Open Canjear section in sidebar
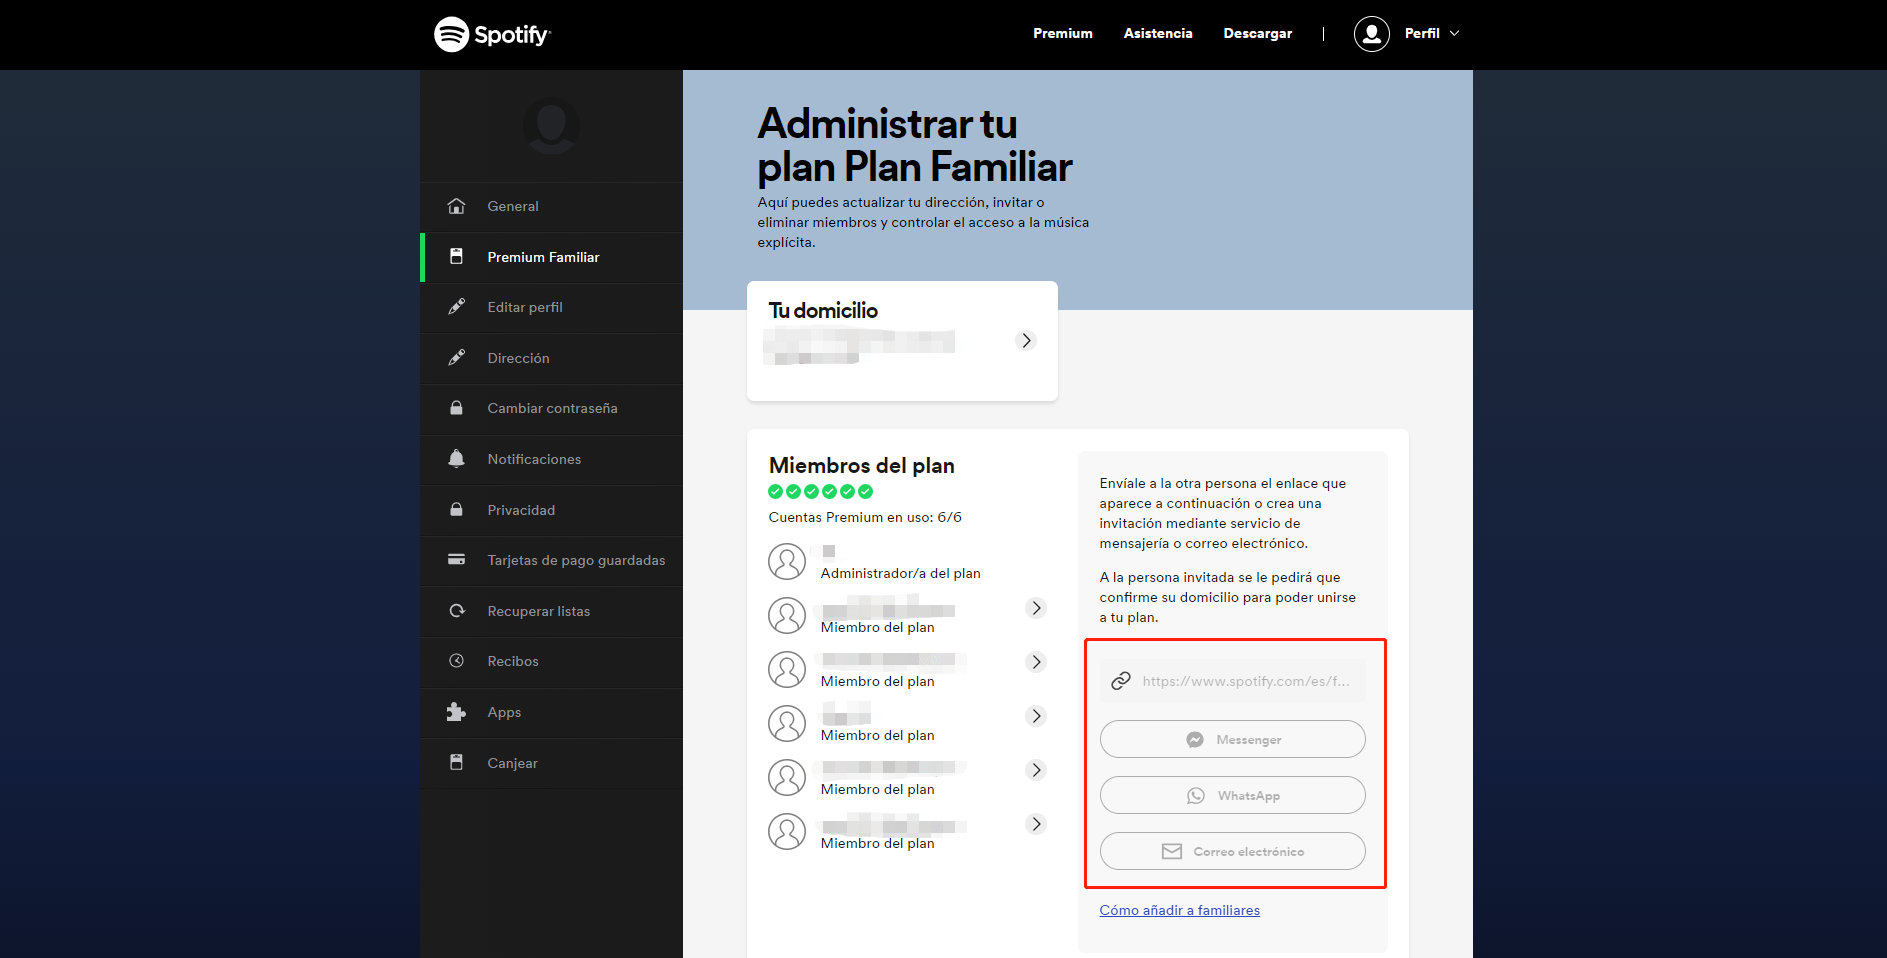 coord(551,764)
